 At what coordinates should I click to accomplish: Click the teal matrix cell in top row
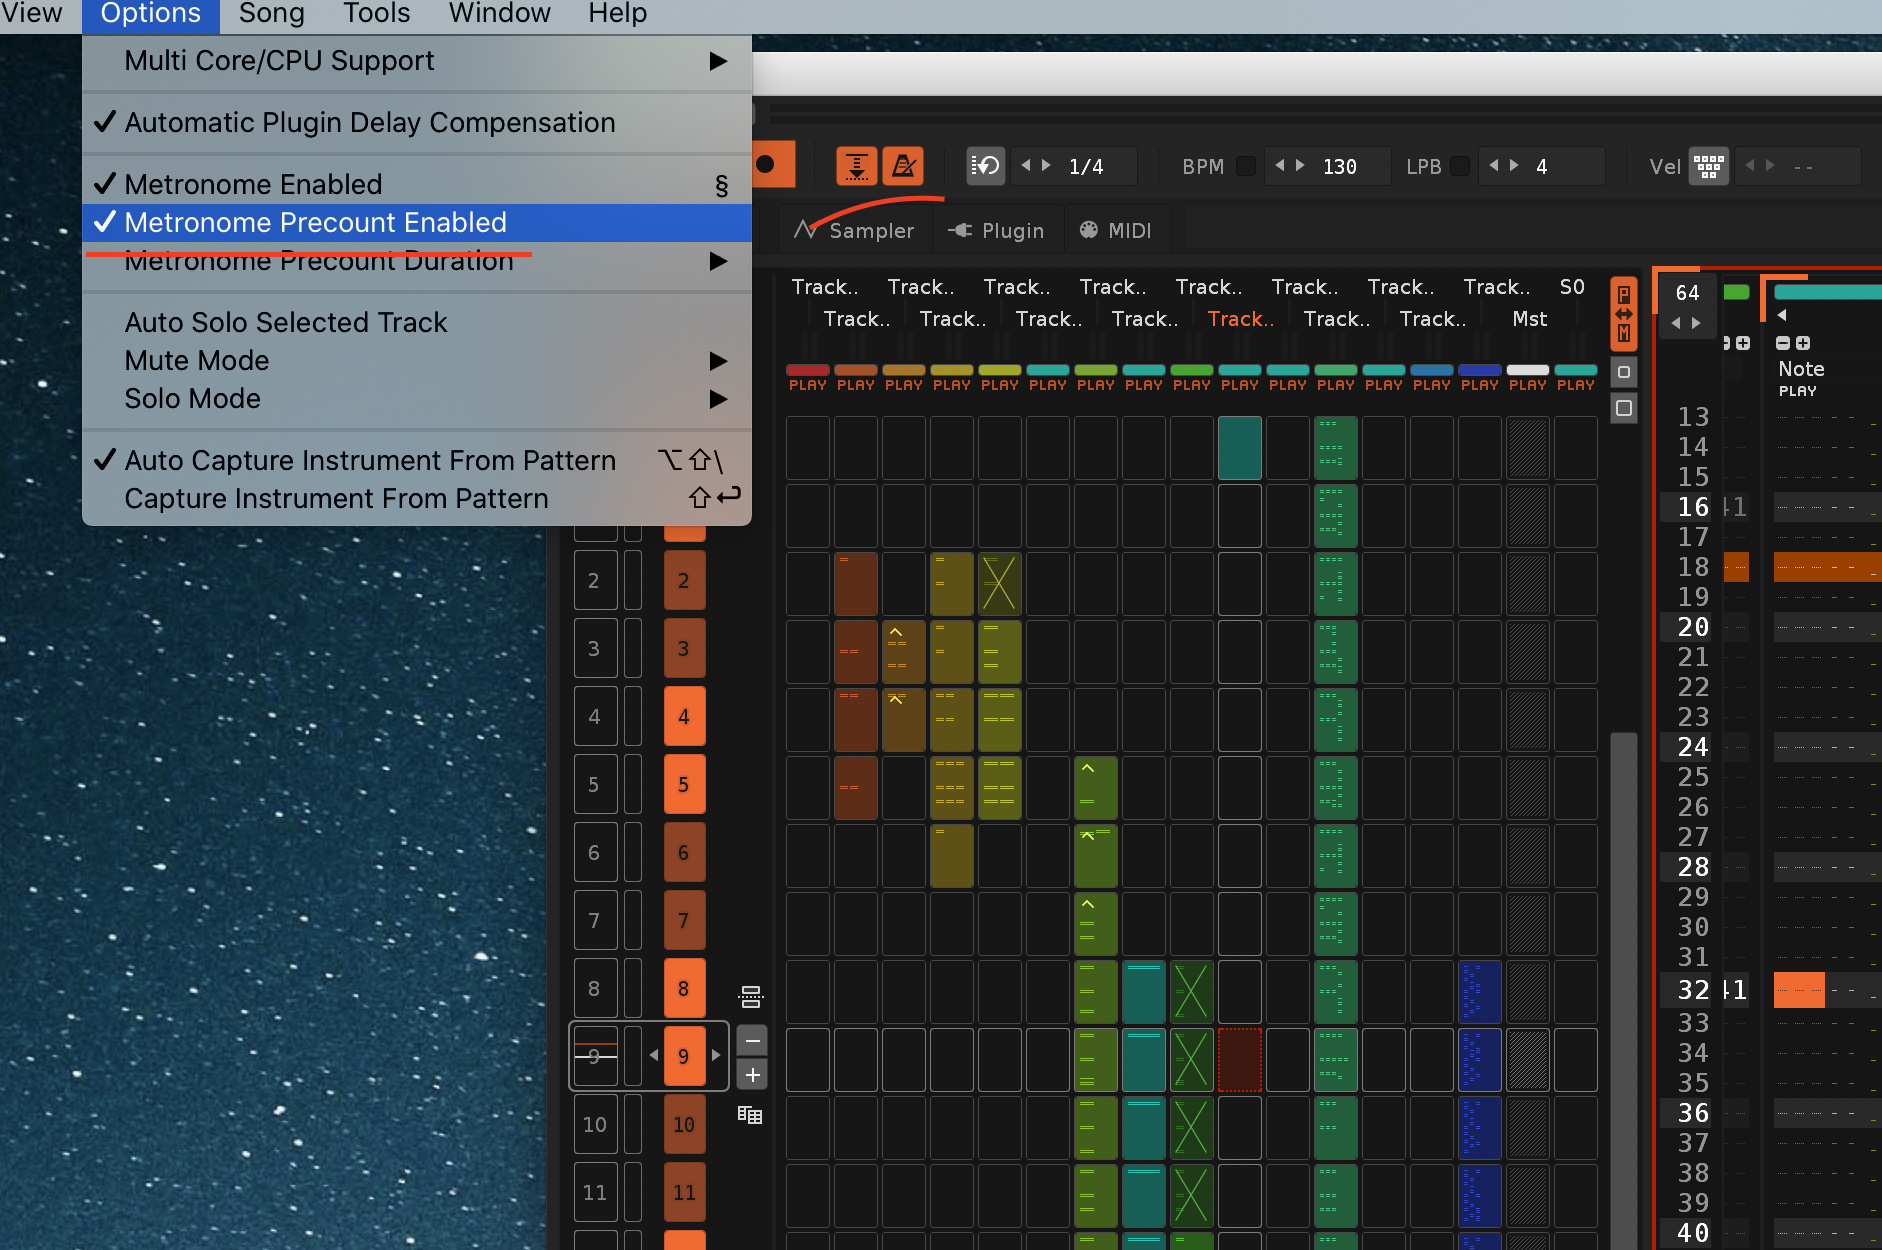click(x=1240, y=448)
